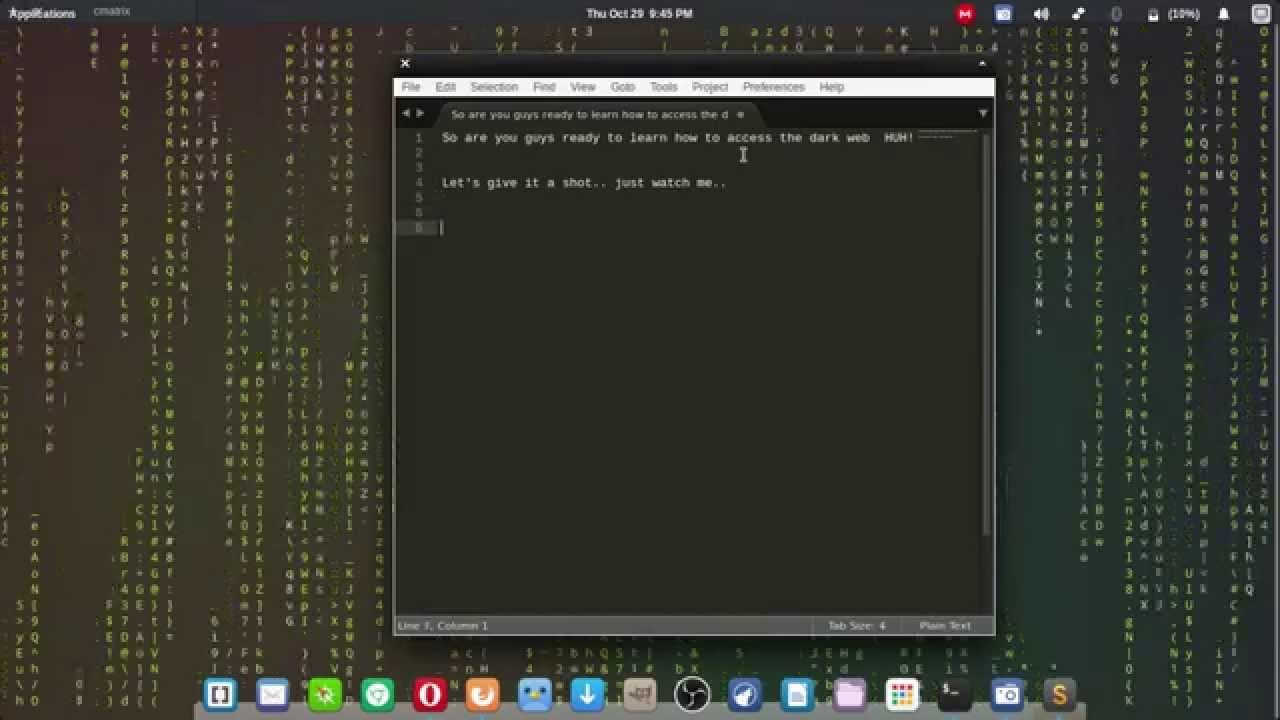Open the Preferences menu
Image resolution: width=1280 pixels, height=720 pixels.
772,87
